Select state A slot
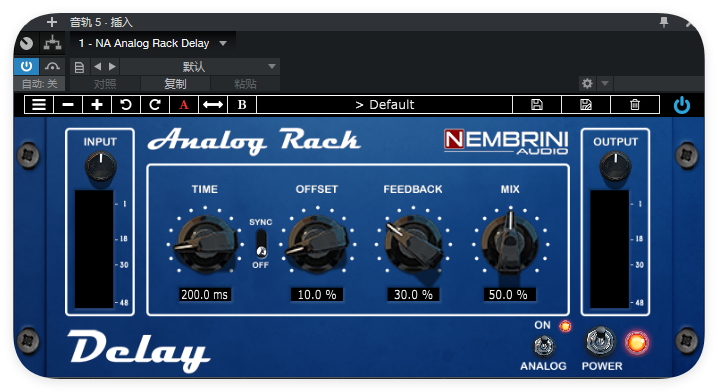The width and height of the screenshot is (718, 392). (x=184, y=104)
